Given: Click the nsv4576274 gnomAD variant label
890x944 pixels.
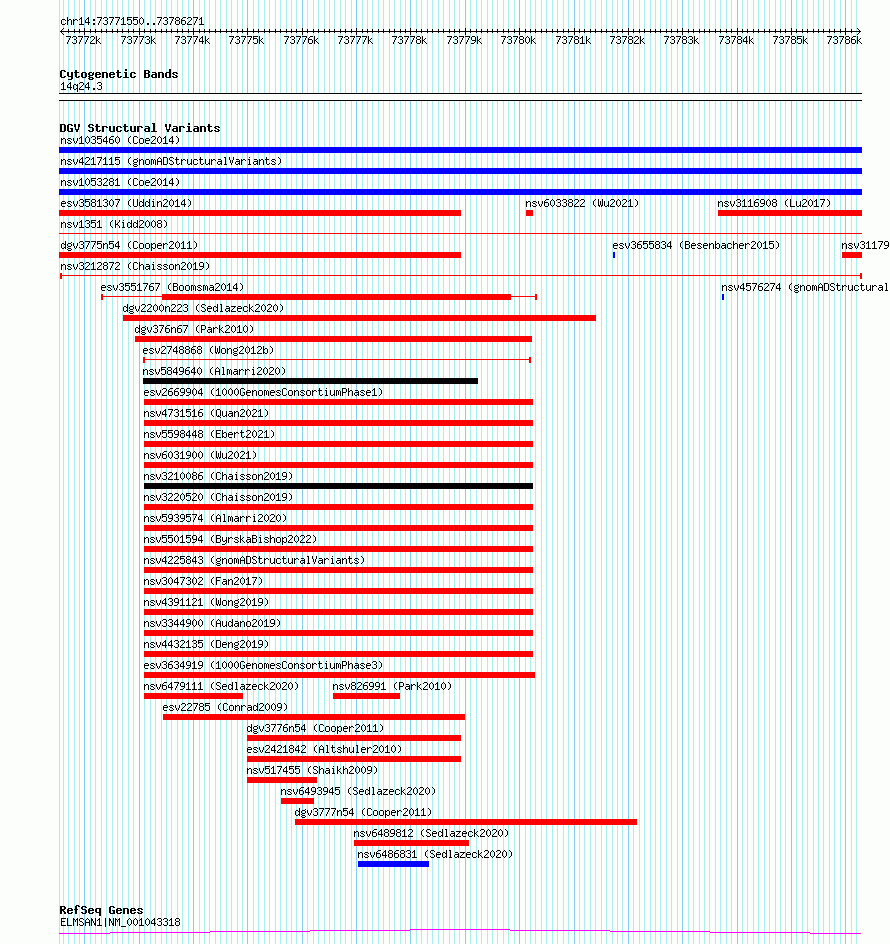Looking at the screenshot, I should click(x=804, y=288).
